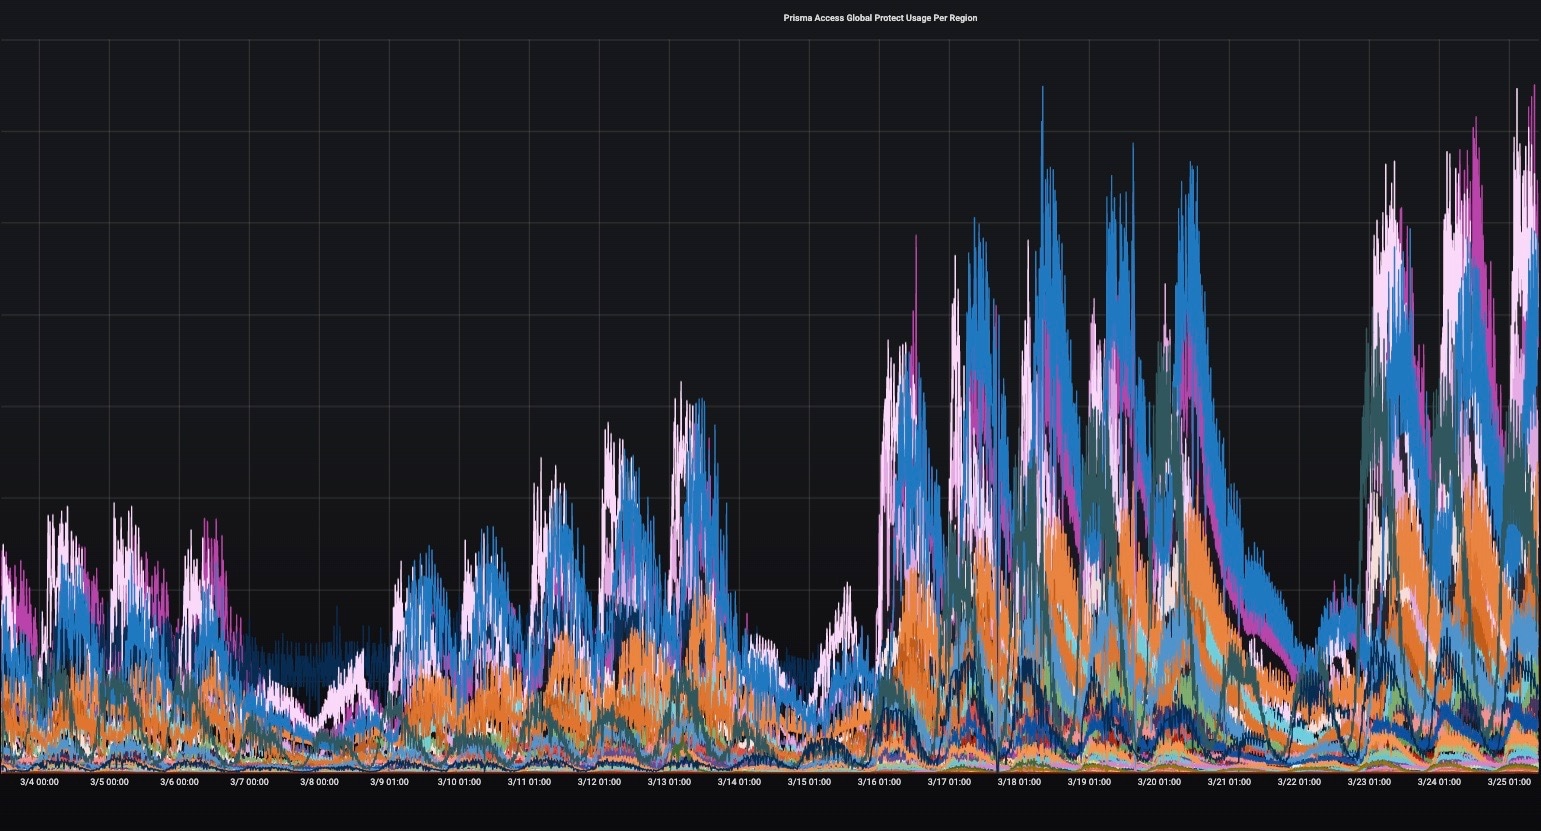Click the 3/15 01:00 time axis label
Screen dimensions: 1541x831
point(809,782)
